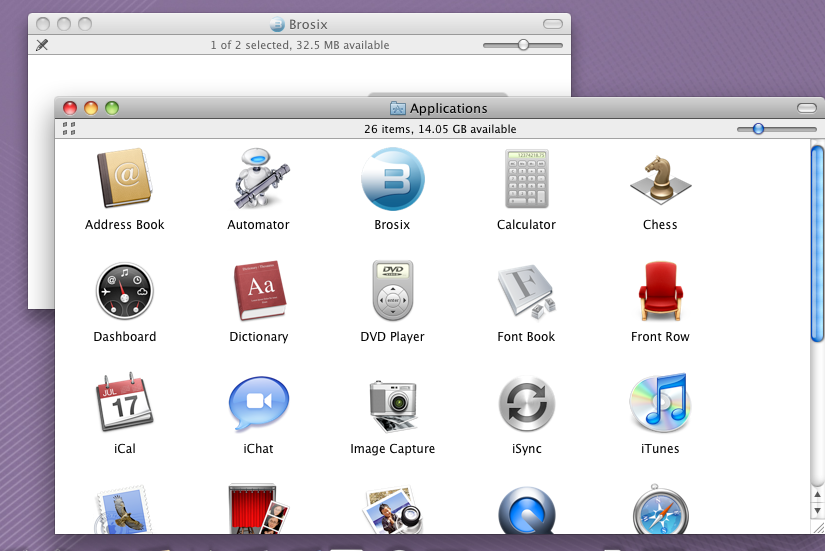Click the "Font Book" label text

click(x=526, y=337)
